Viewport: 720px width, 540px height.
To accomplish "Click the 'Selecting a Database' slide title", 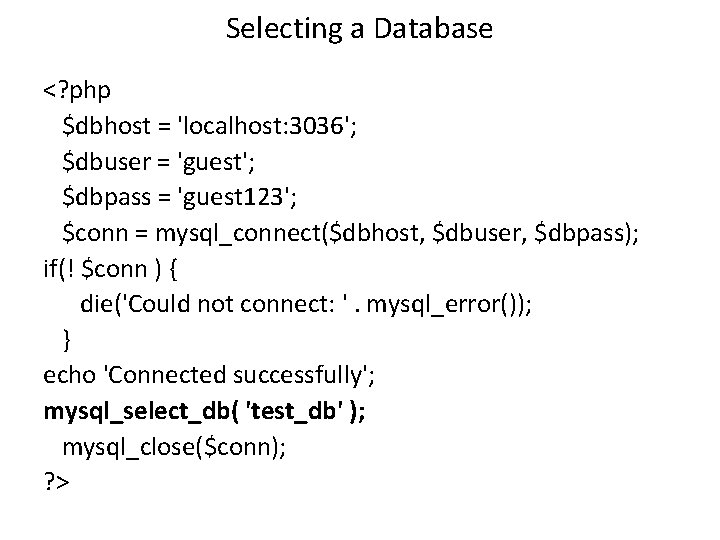I will 359,29.
